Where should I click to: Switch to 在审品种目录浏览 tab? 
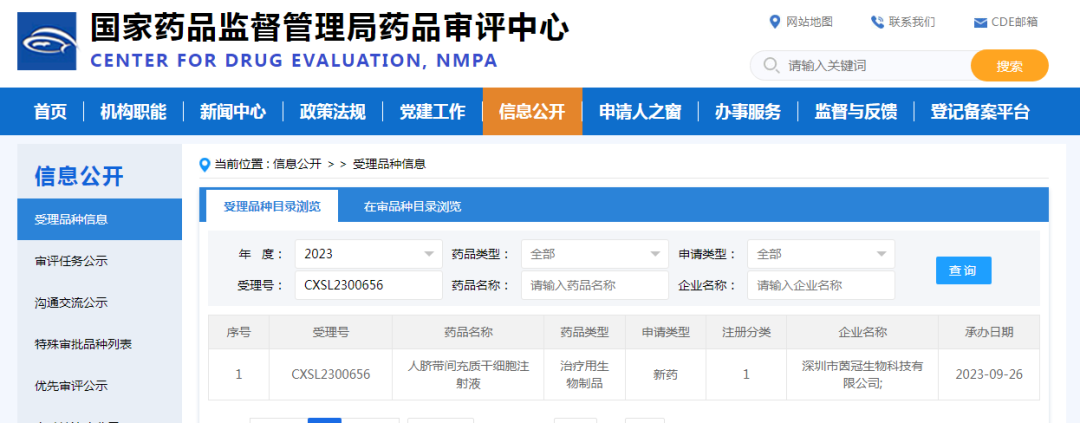click(x=413, y=206)
